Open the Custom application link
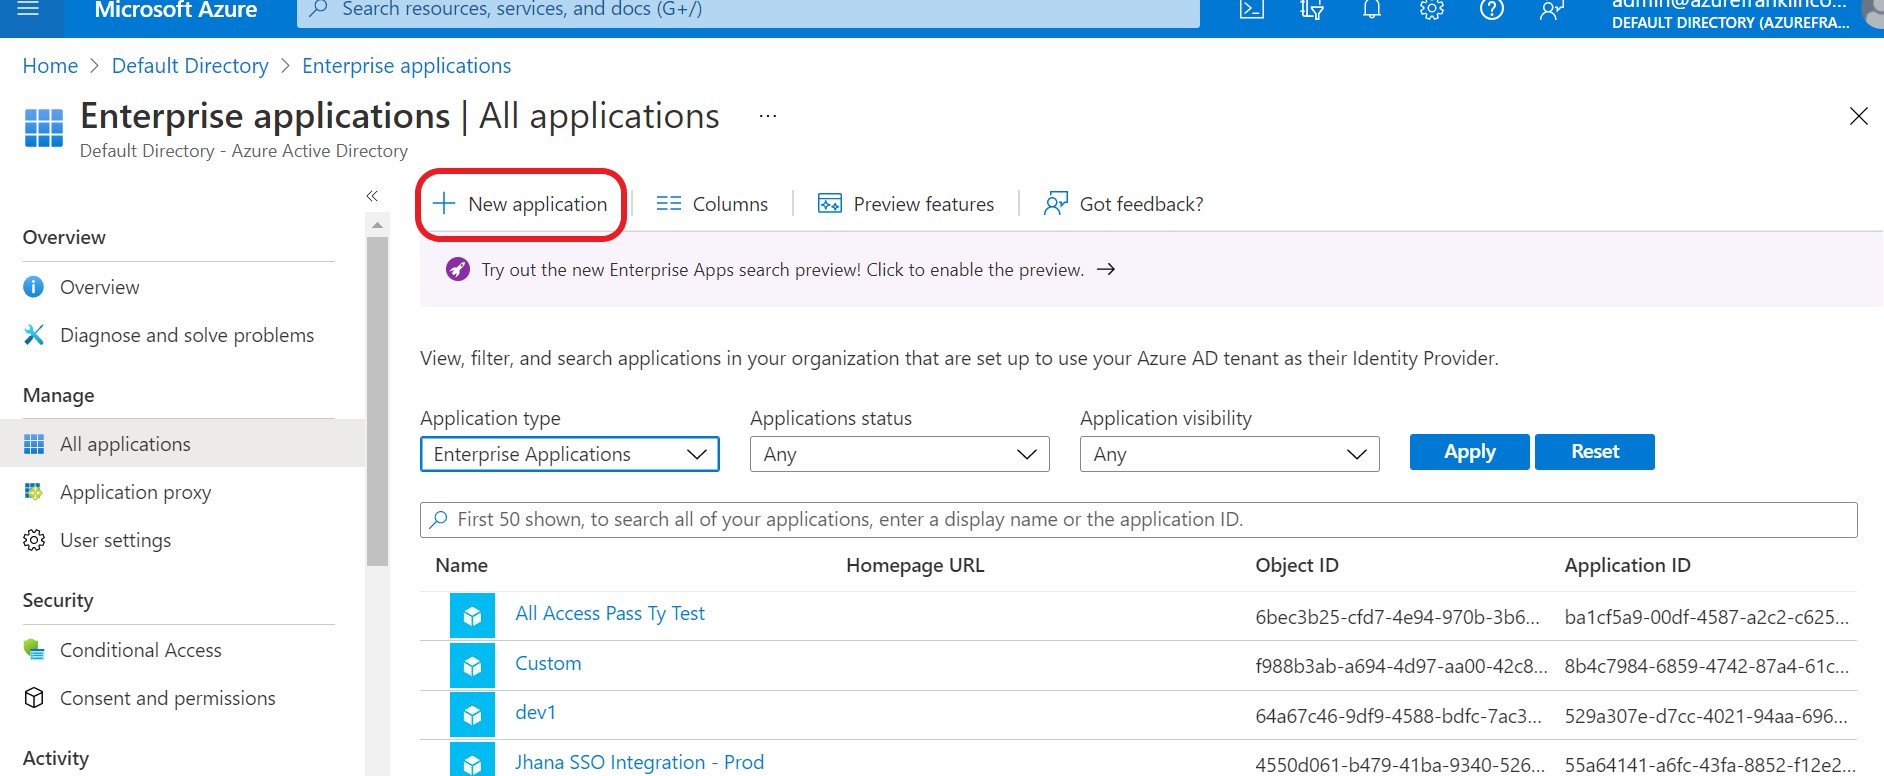Viewport: 1884px width, 776px height. (x=548, y=663)
